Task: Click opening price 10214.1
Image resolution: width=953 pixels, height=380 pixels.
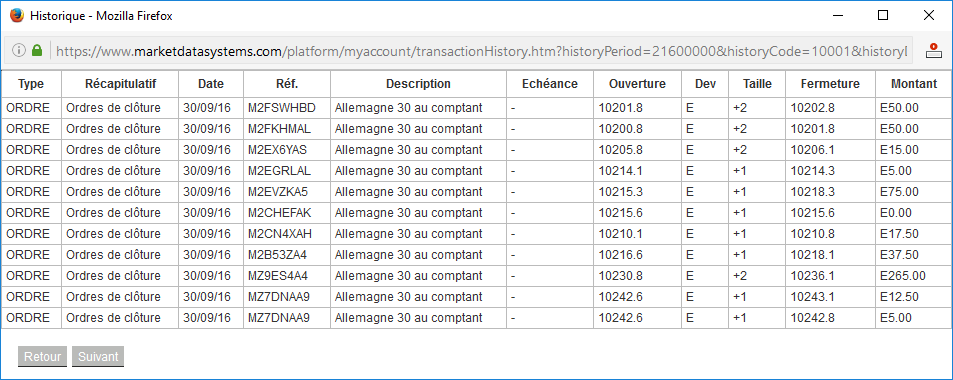Action: click(x=621, y=171)
